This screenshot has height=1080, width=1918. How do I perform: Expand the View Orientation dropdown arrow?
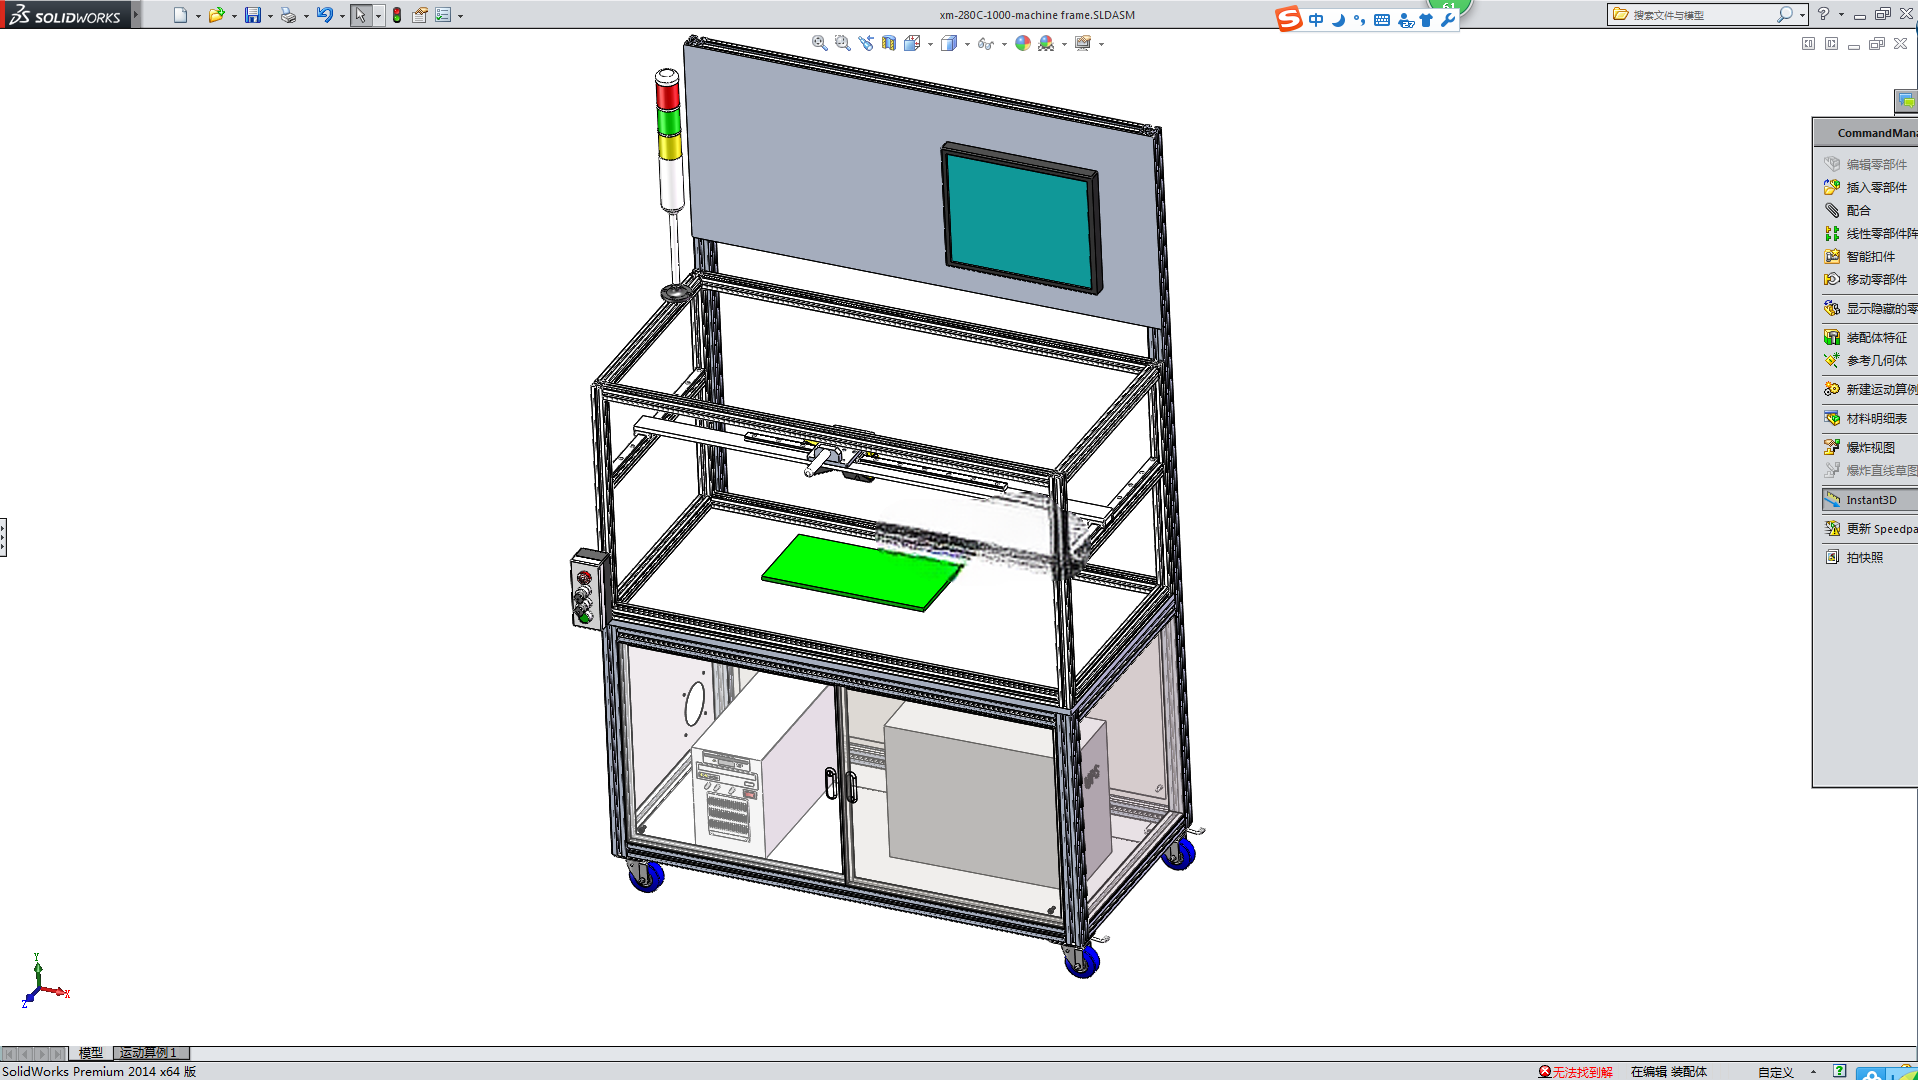coord(931,44)
